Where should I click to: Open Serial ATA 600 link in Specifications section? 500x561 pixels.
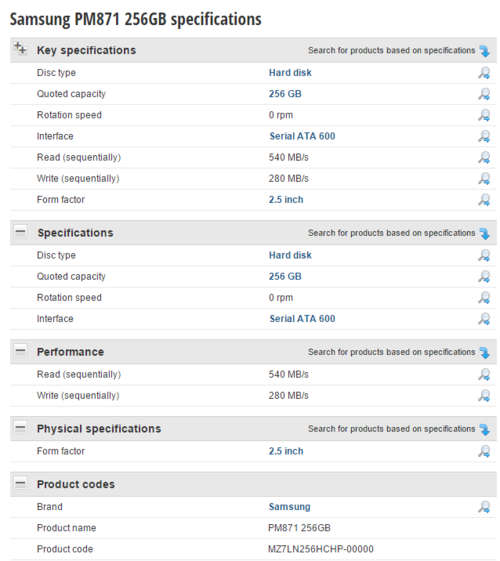tap(302, 319)
